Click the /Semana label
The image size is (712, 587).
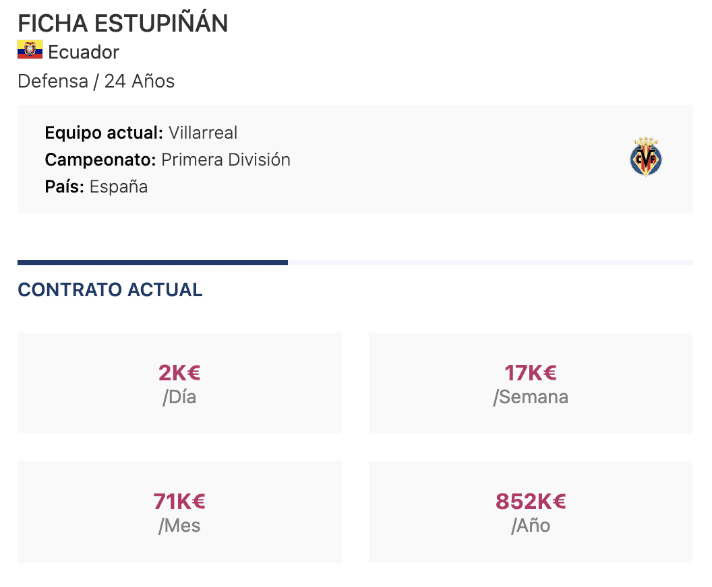[x=531, y=397]
